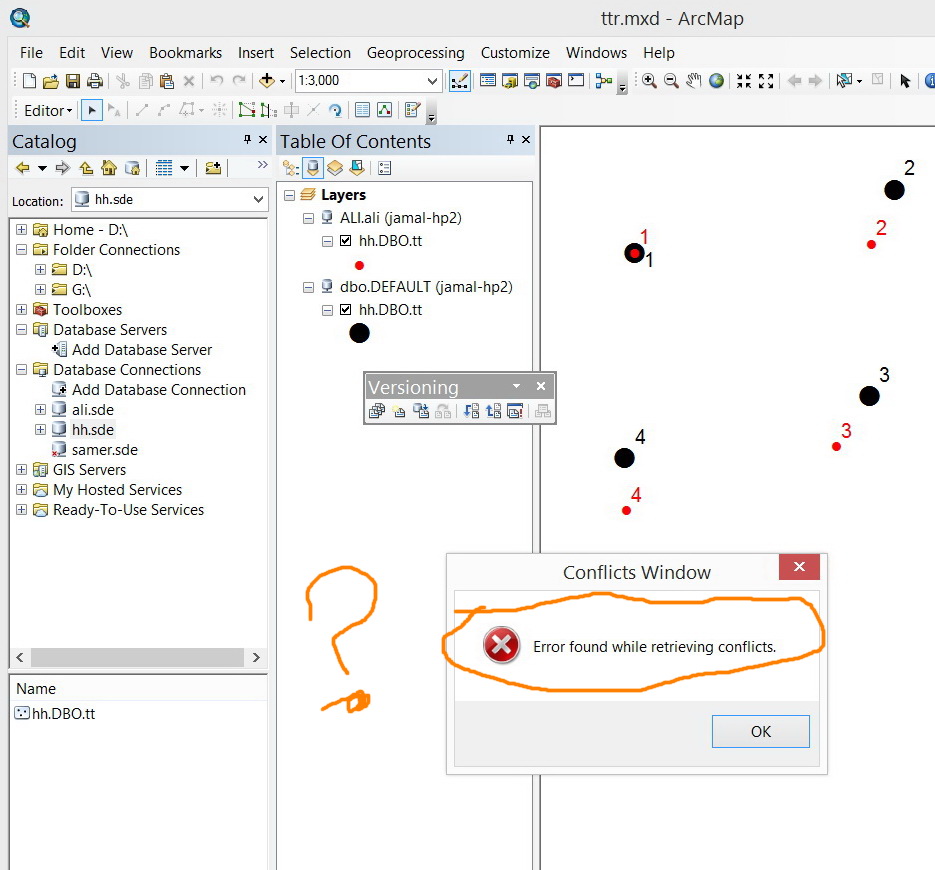Open the Catalog window icon
935x870 pixels.
tap(510, 81)
